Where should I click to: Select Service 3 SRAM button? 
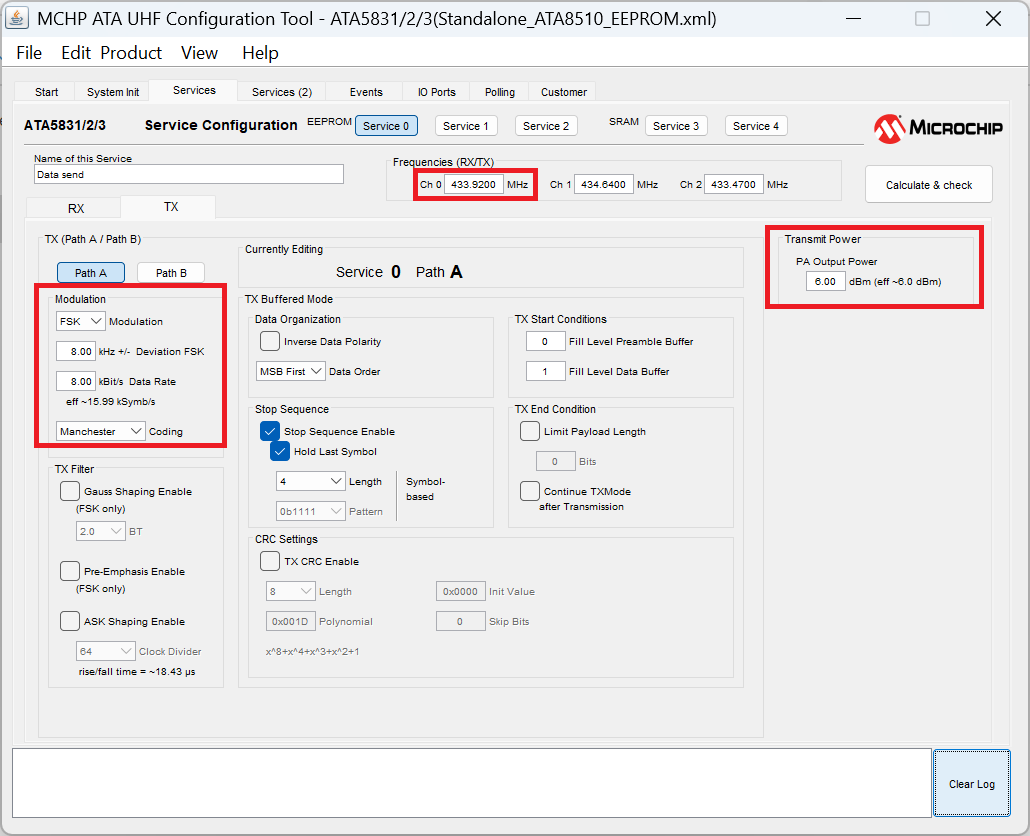(676, 125)
